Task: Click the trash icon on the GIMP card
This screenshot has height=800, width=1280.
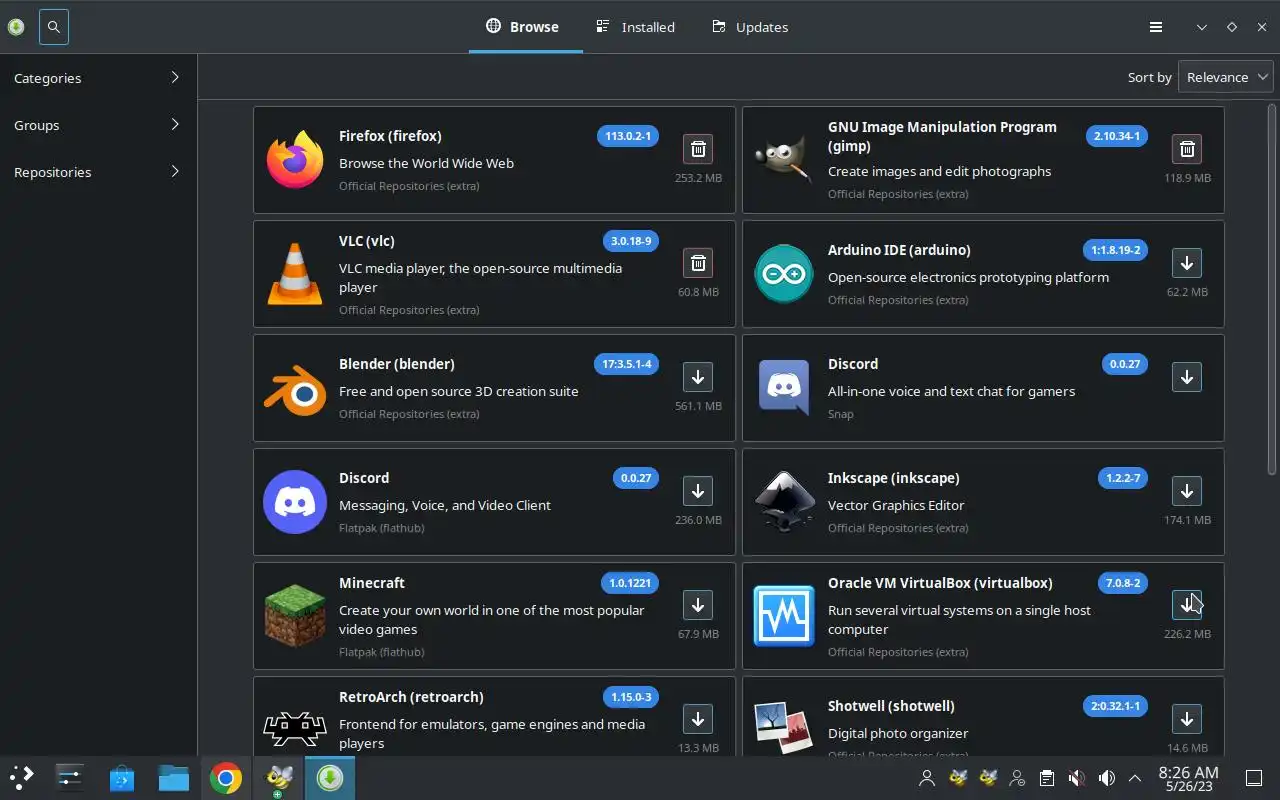Action: pos(1187,149)
